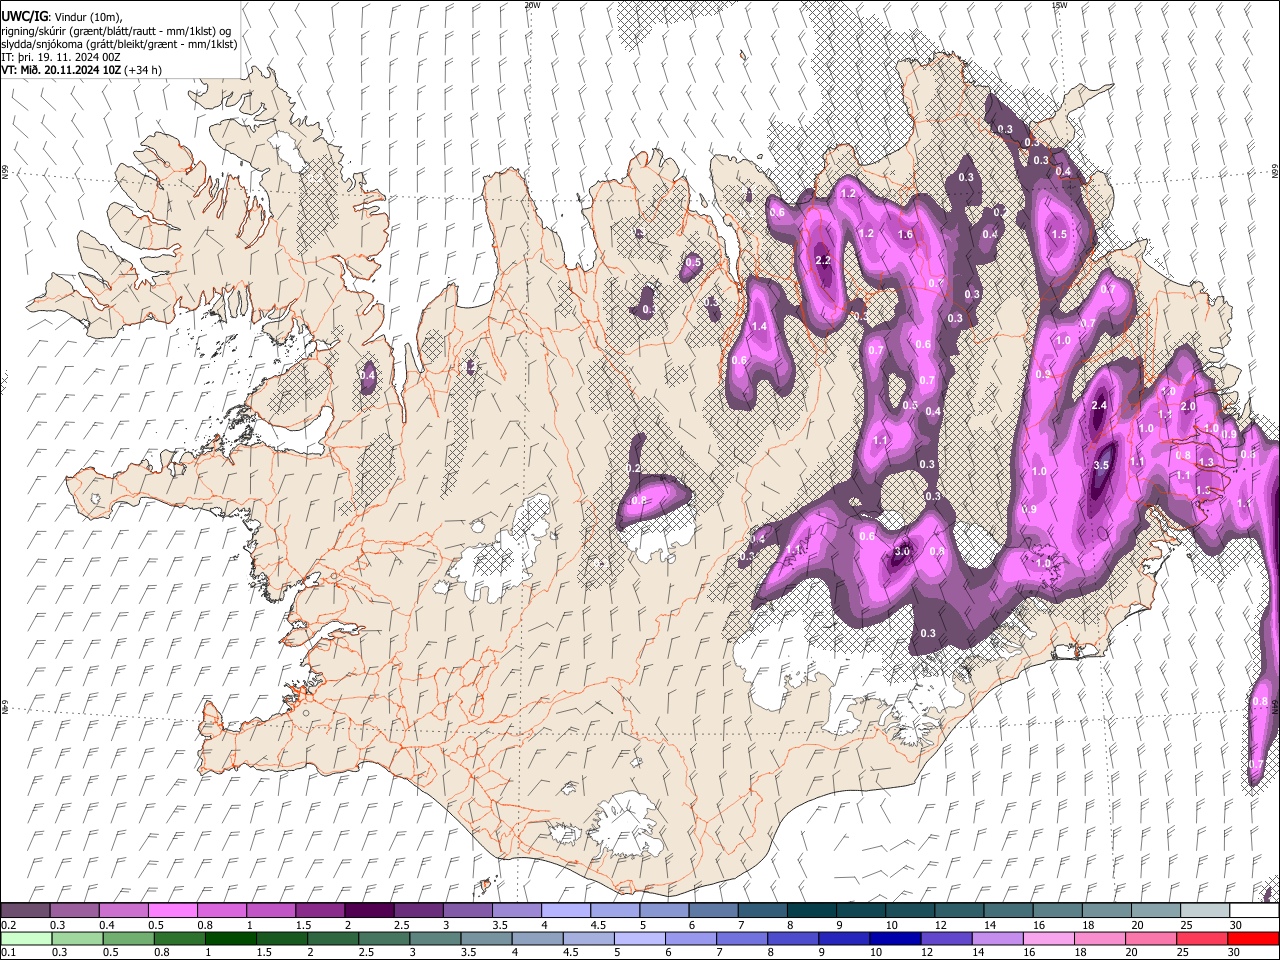Click the bright red 30 swatch in bottom legend row
Screen dimensions: 1280x960
[x=1254, y=938]
